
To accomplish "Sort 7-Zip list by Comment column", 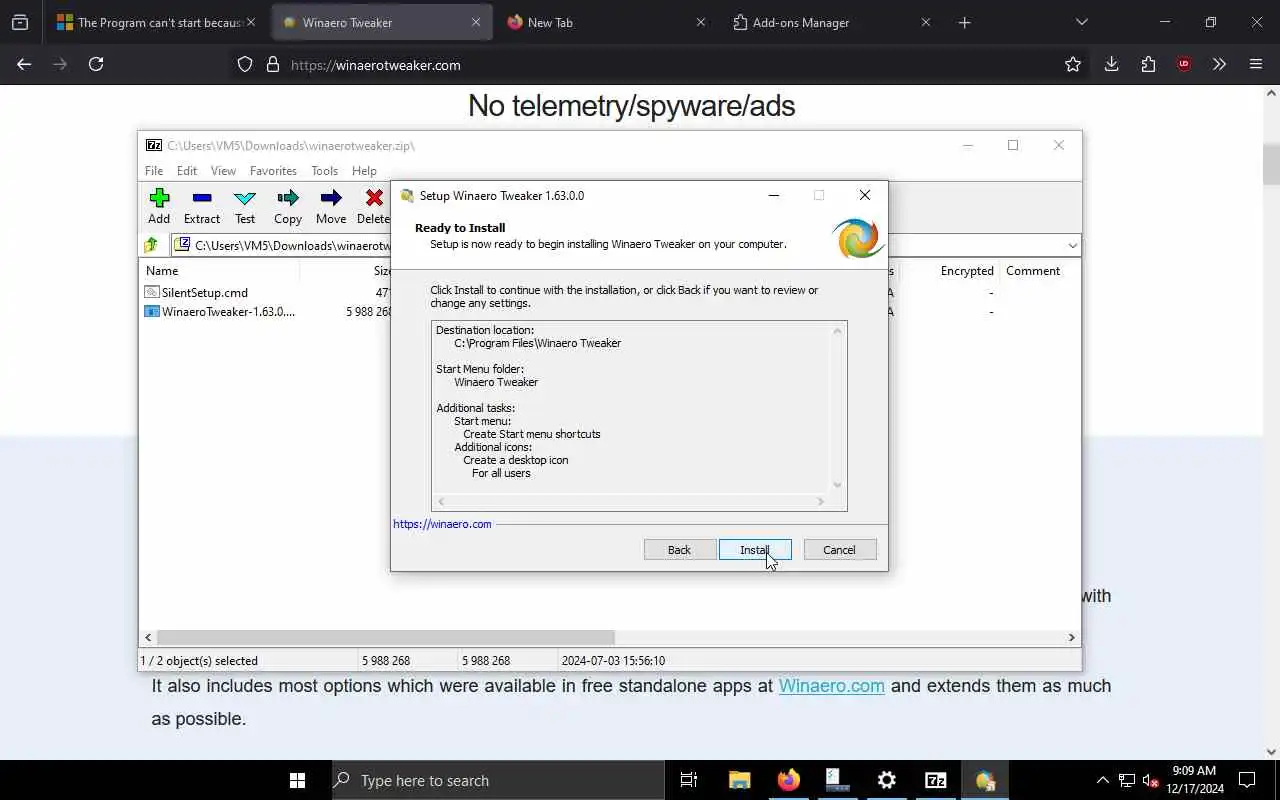I will coord(1033,271).
